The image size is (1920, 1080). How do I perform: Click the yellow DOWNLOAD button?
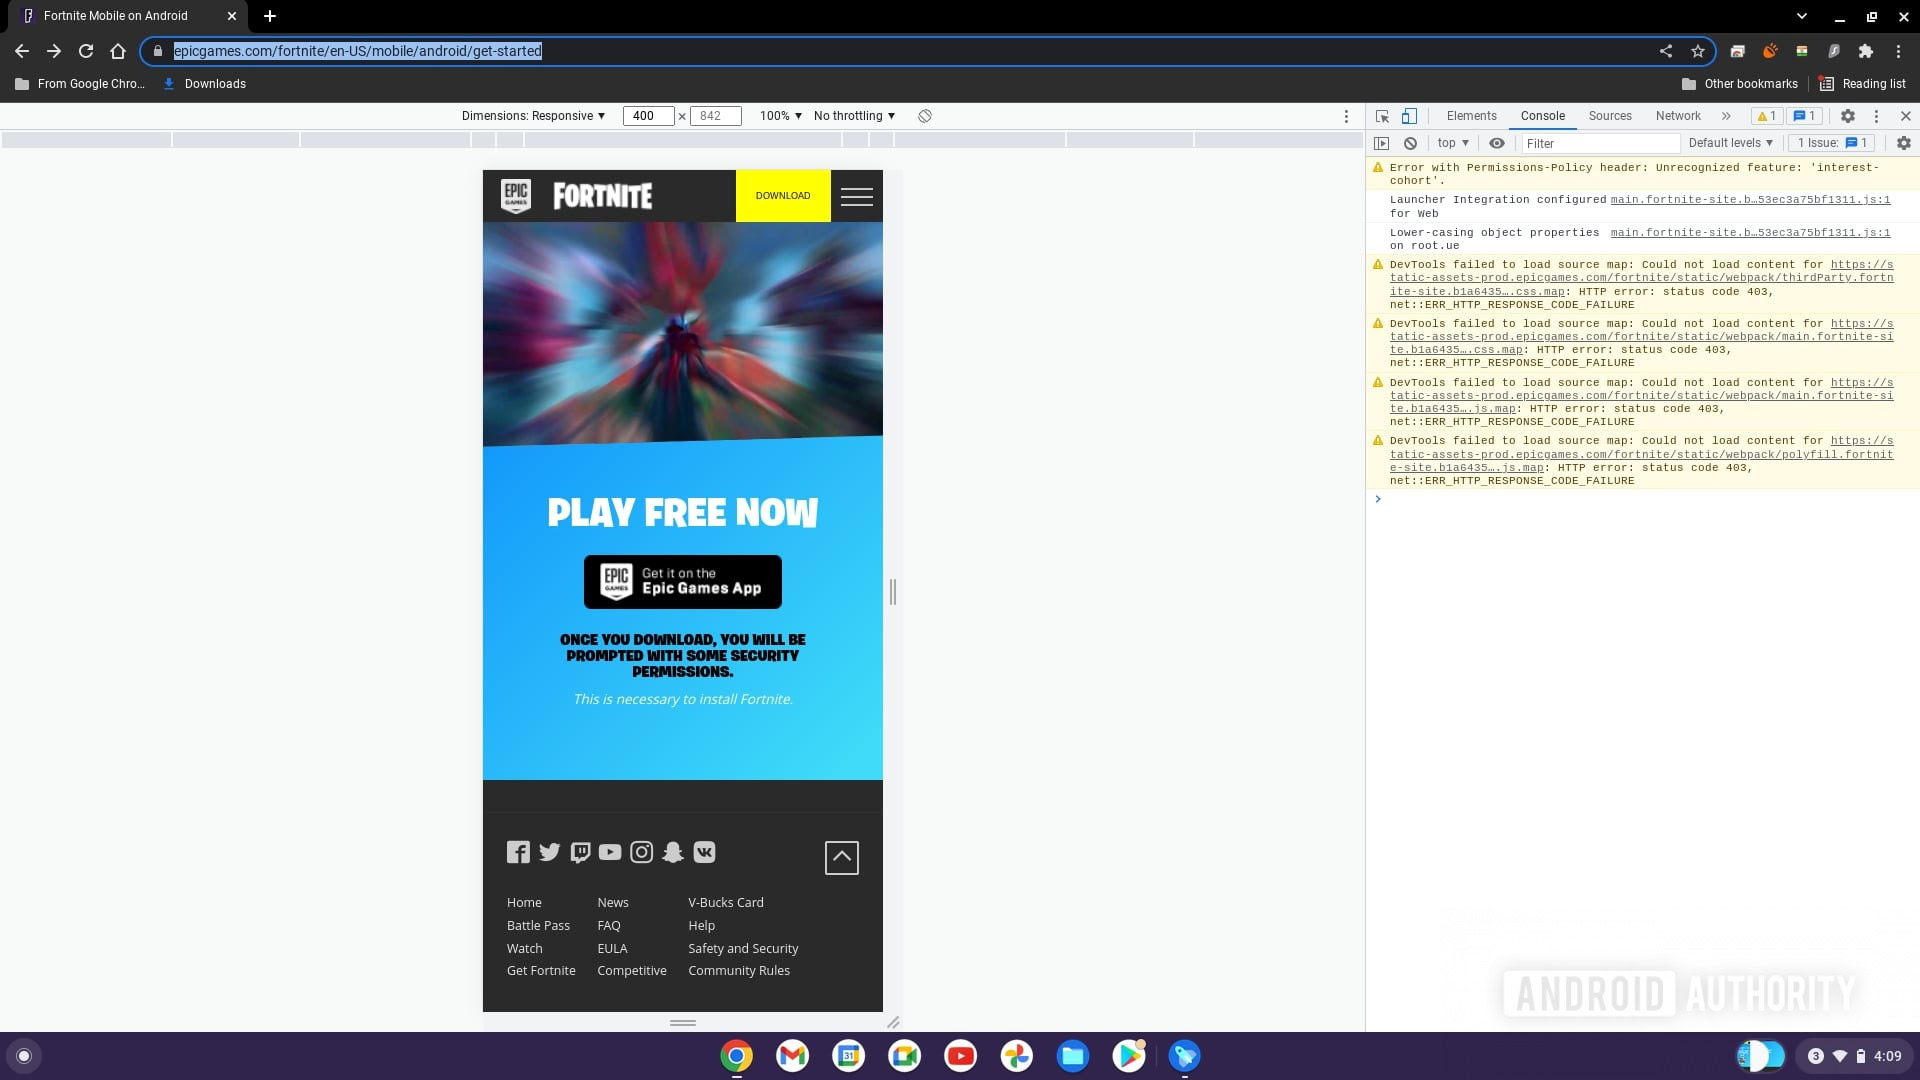[x=783, y=196]
